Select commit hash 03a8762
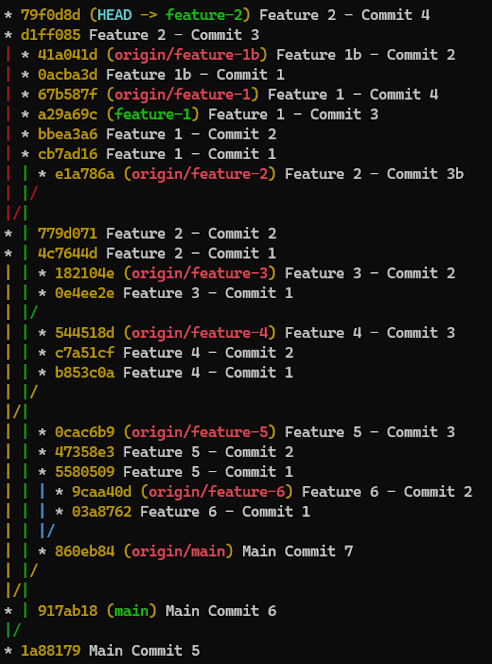The height and width of the screenshot is (664, 492). pyautogui.click(x=102, y=512)
